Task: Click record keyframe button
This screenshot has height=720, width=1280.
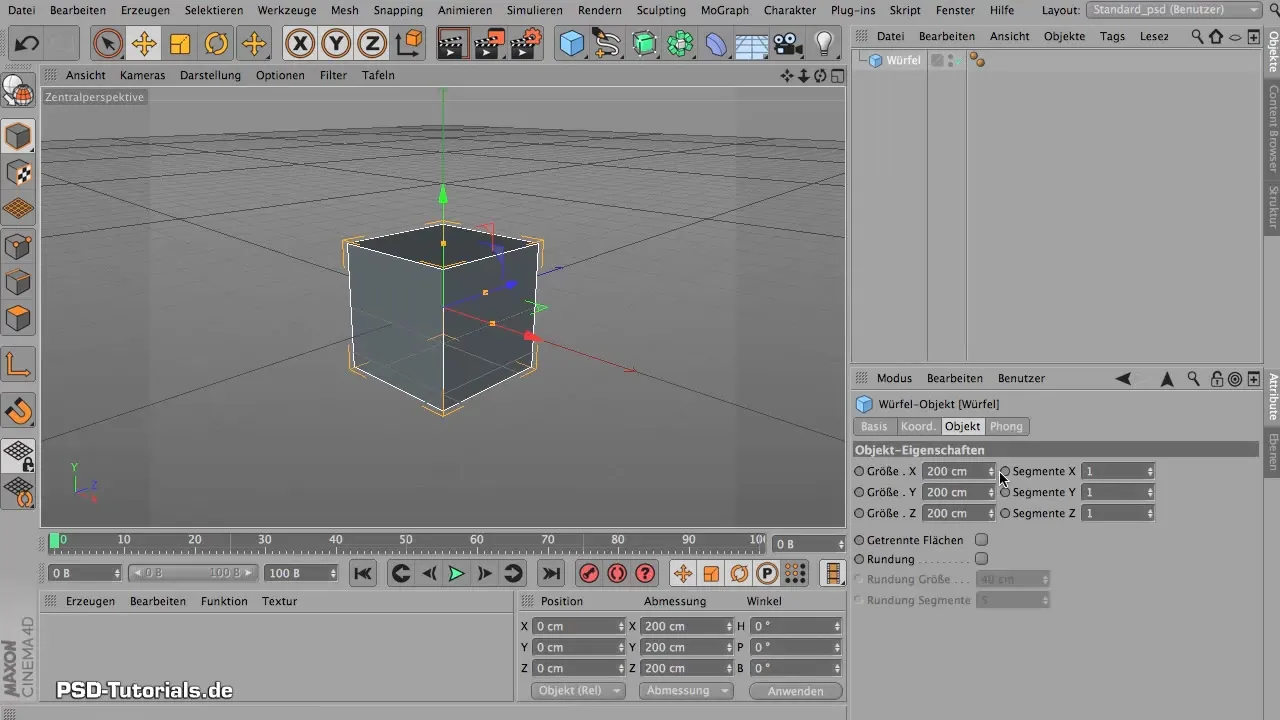Action: [589, 573]
